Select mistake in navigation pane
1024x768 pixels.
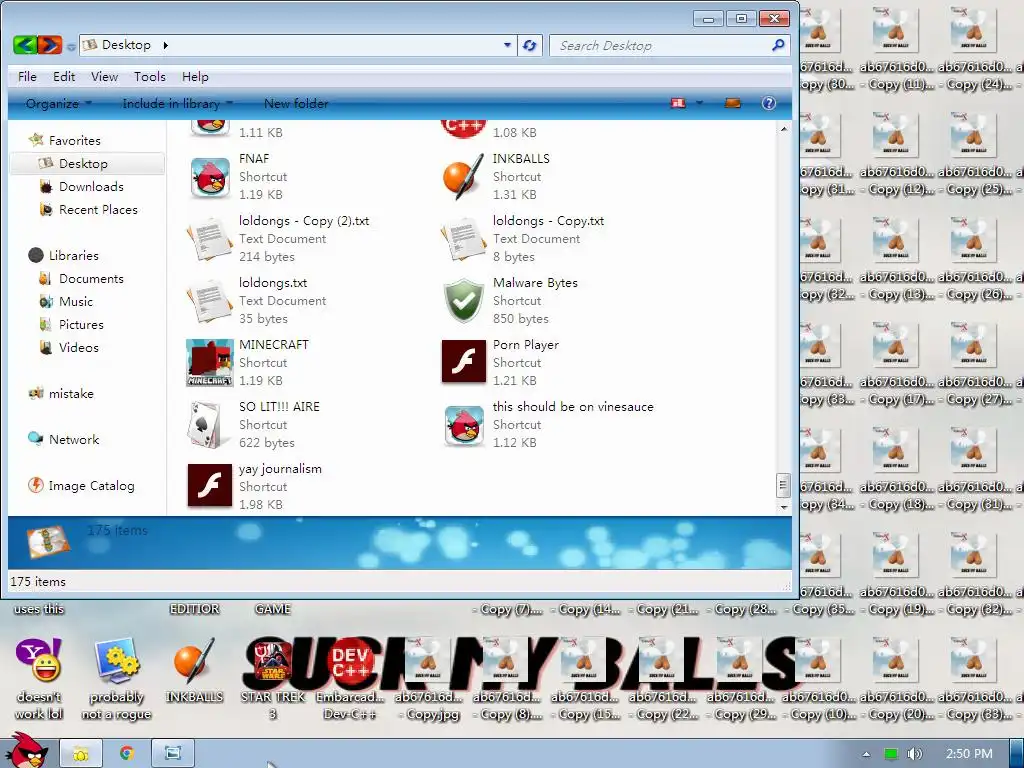[x=61, y=394]
